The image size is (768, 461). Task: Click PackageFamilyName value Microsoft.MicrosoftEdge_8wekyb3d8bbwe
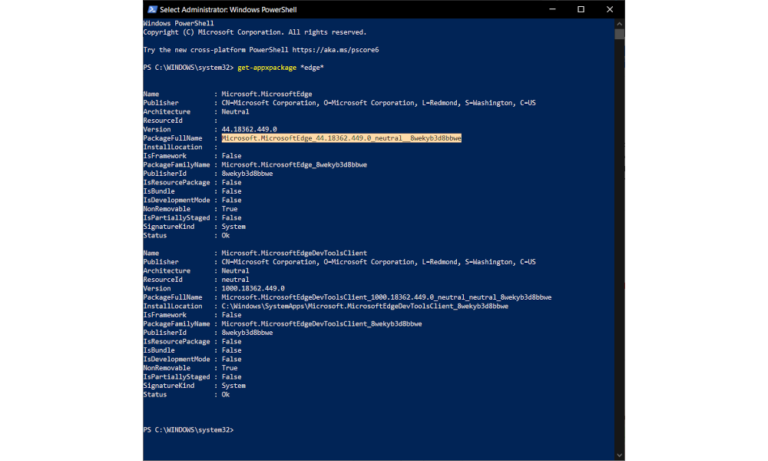[x=294, y=165]
